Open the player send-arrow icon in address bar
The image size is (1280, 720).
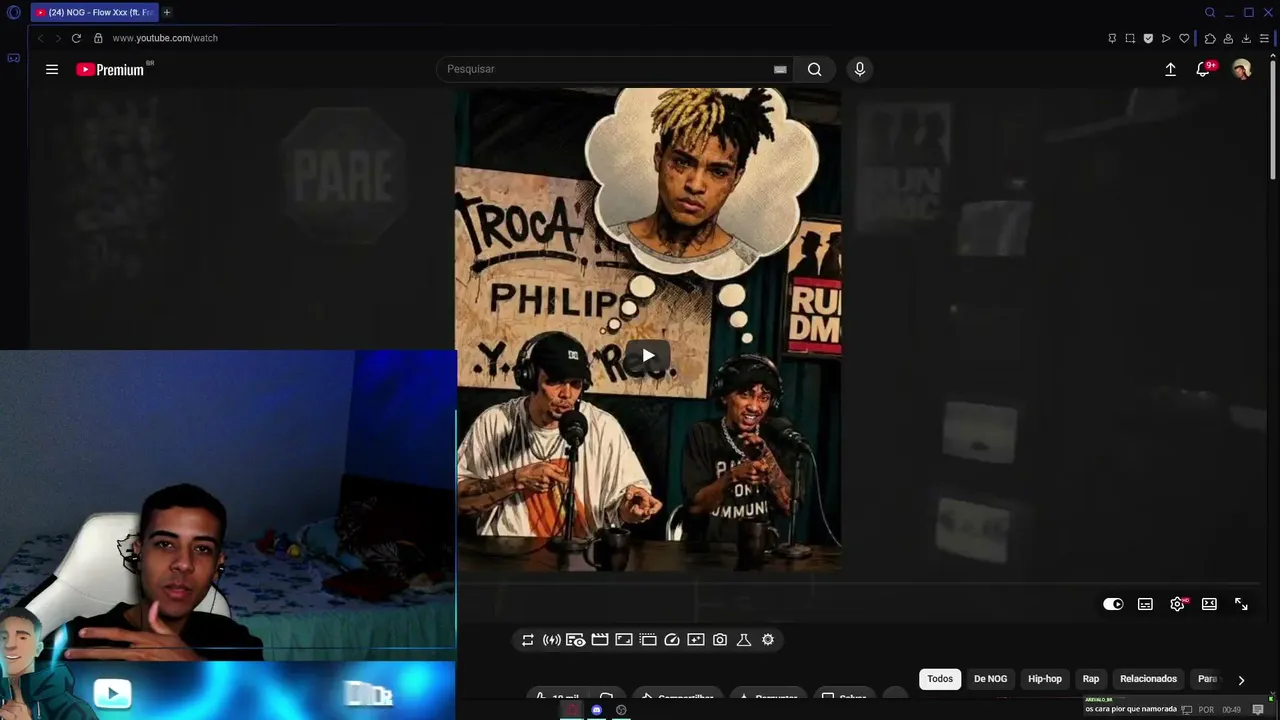(x=1166, y=38)
